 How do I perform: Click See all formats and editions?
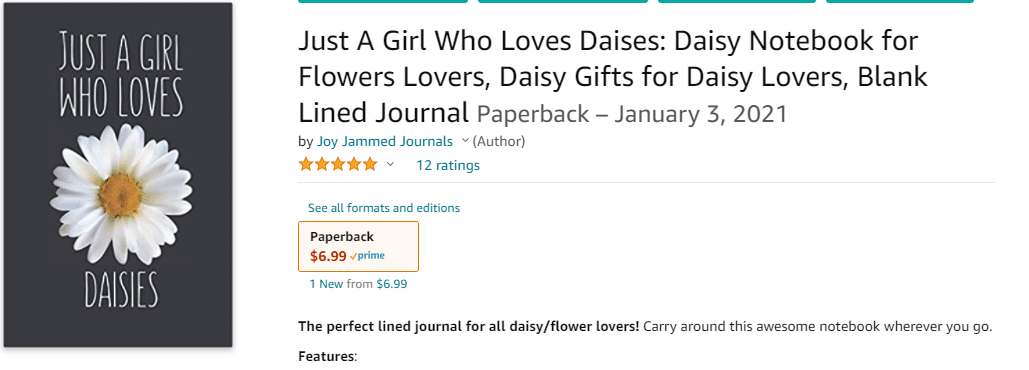click(x=384, y=208)
